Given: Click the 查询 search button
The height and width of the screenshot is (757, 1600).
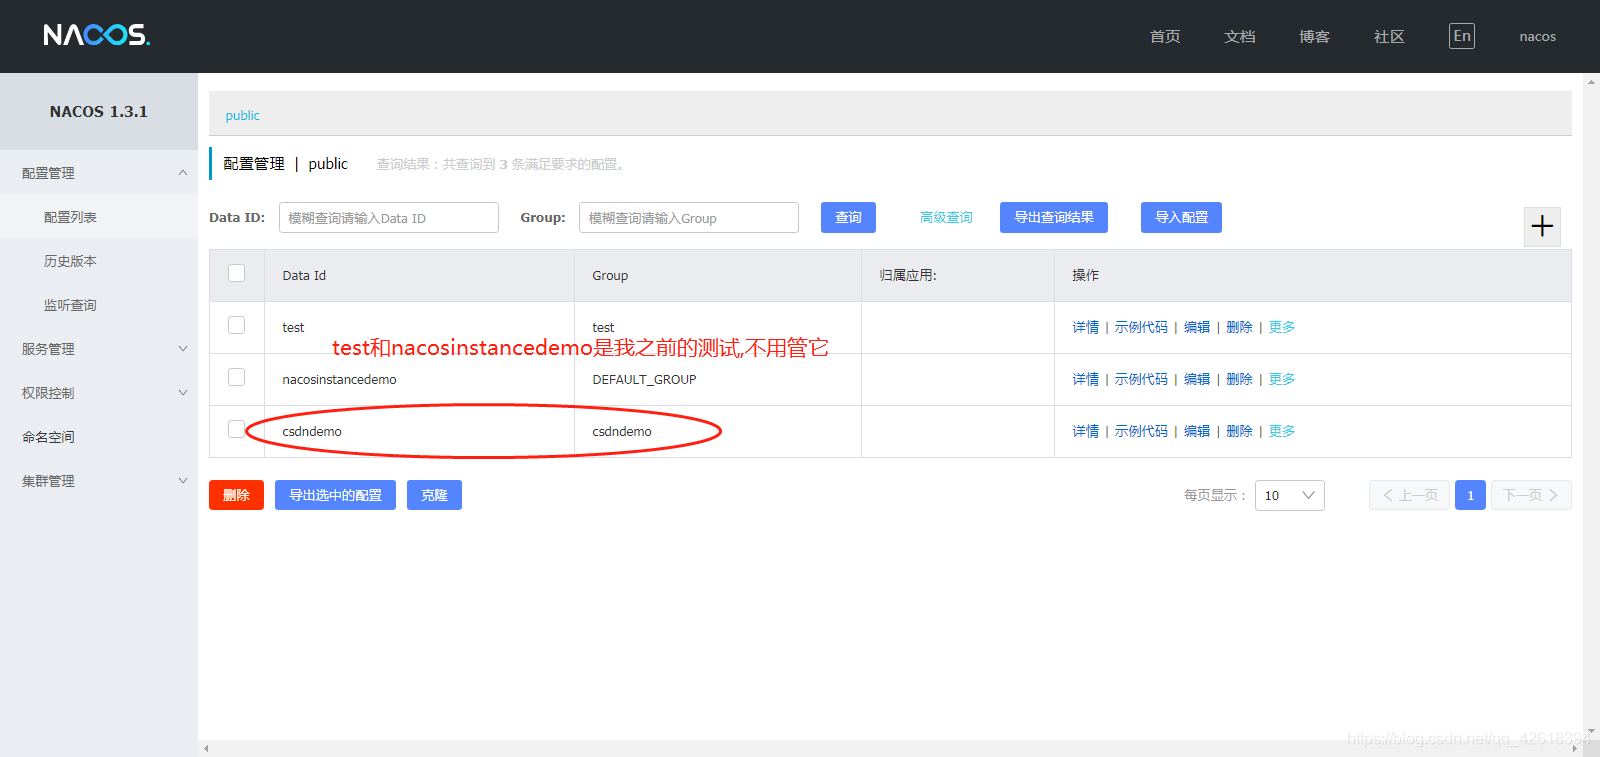Looking at the screenshot, I should [848, 217].
